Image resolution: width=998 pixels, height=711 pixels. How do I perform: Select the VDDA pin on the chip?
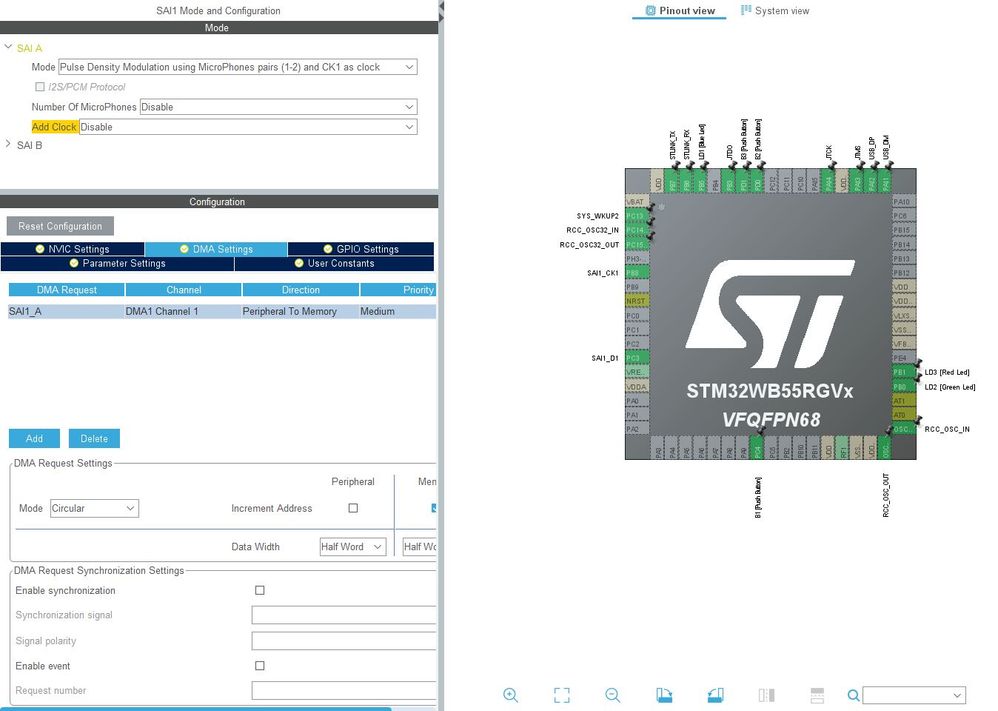pos(636,387)
